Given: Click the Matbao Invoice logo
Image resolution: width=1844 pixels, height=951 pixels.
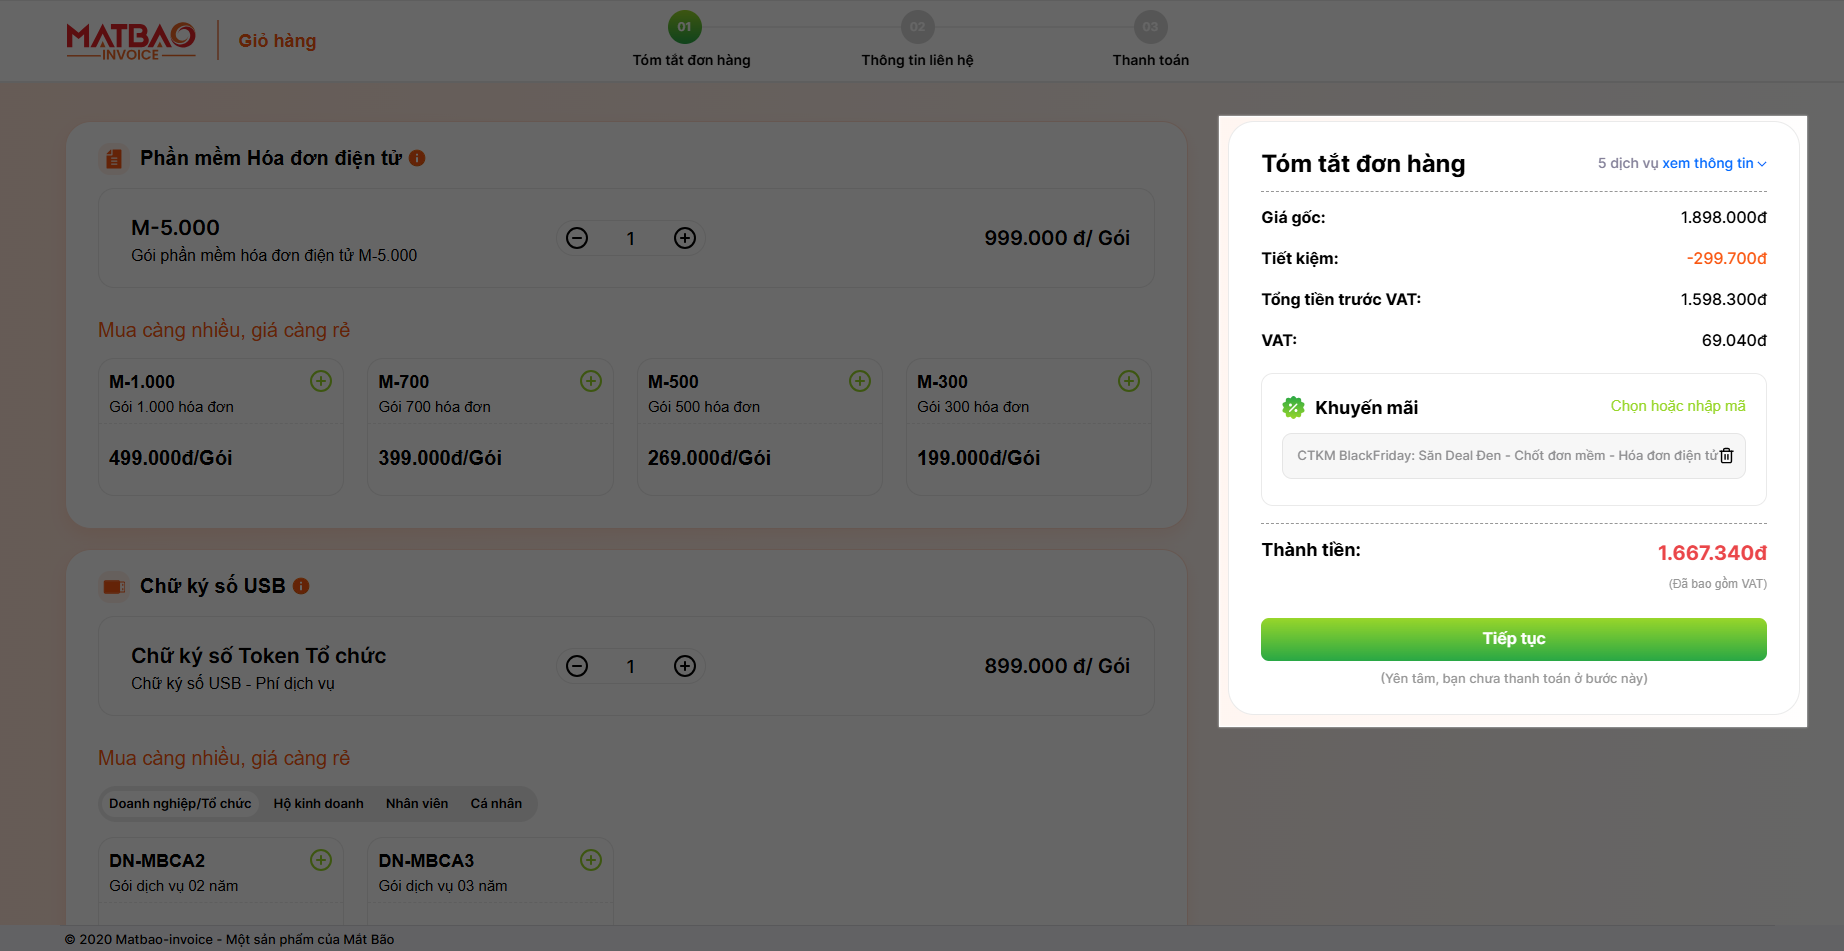Looking at the screenshot, I should (131, 41).
